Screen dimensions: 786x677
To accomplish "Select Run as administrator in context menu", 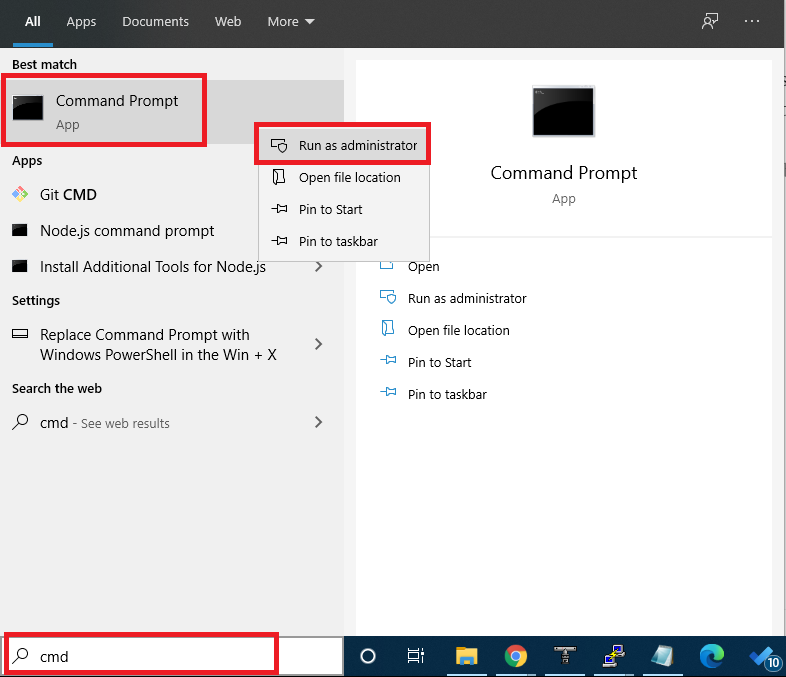I will 343,145.
